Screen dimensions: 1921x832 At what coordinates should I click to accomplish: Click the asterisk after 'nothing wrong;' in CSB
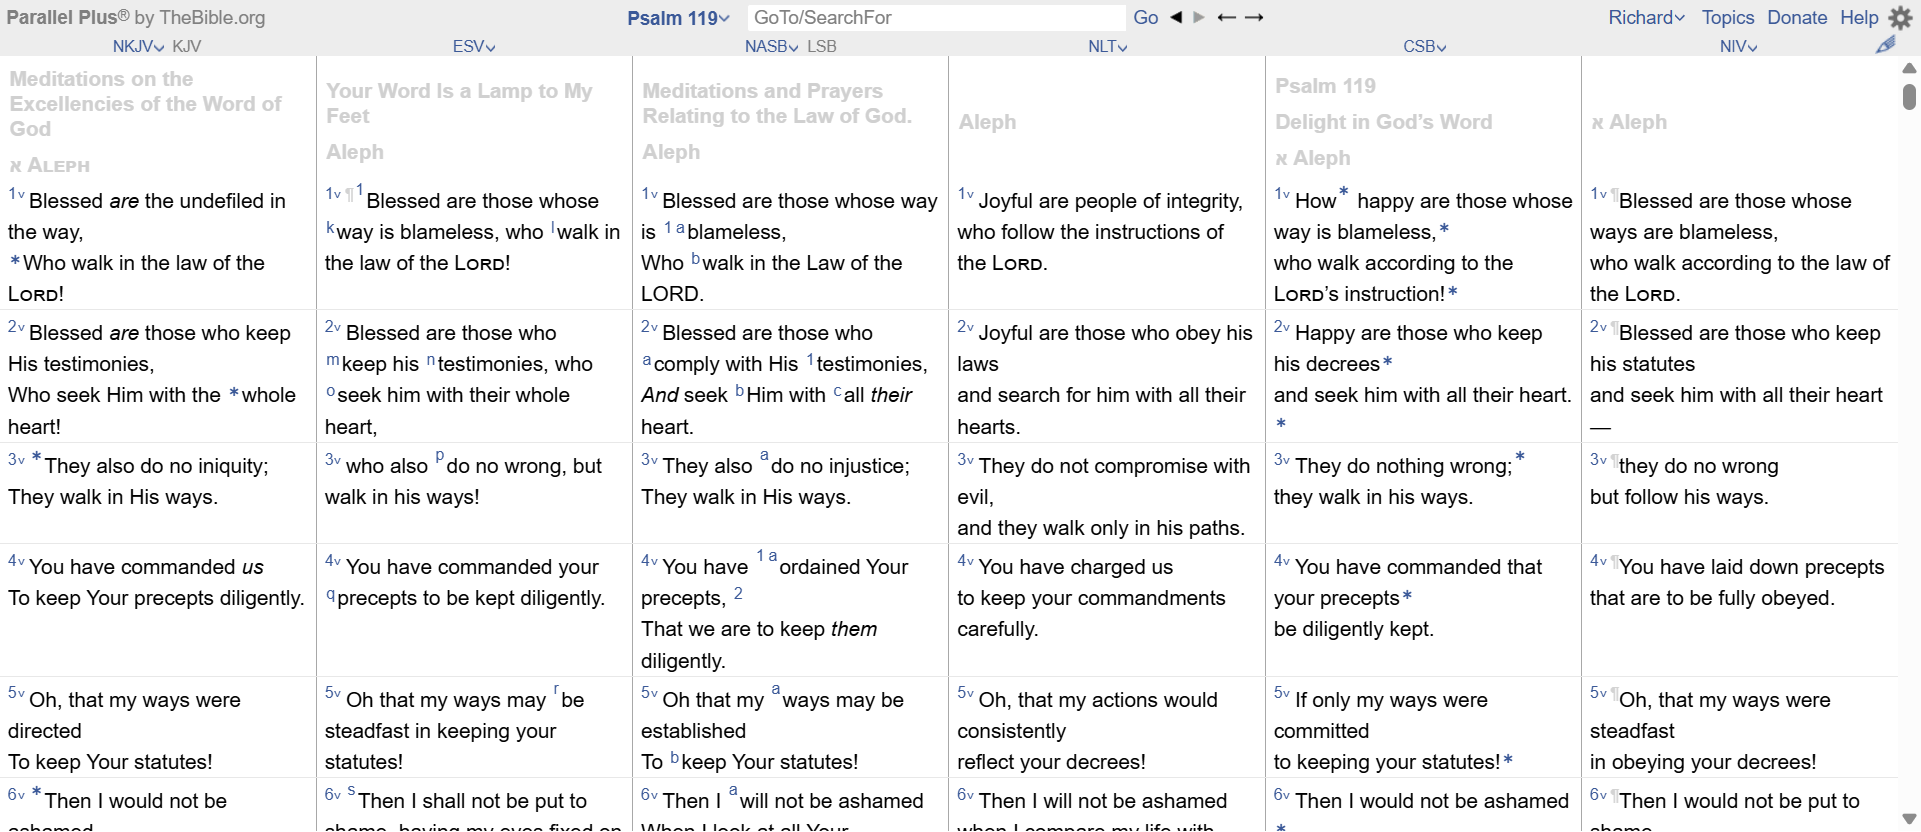pyautogui.click(x=1520, y=457)
